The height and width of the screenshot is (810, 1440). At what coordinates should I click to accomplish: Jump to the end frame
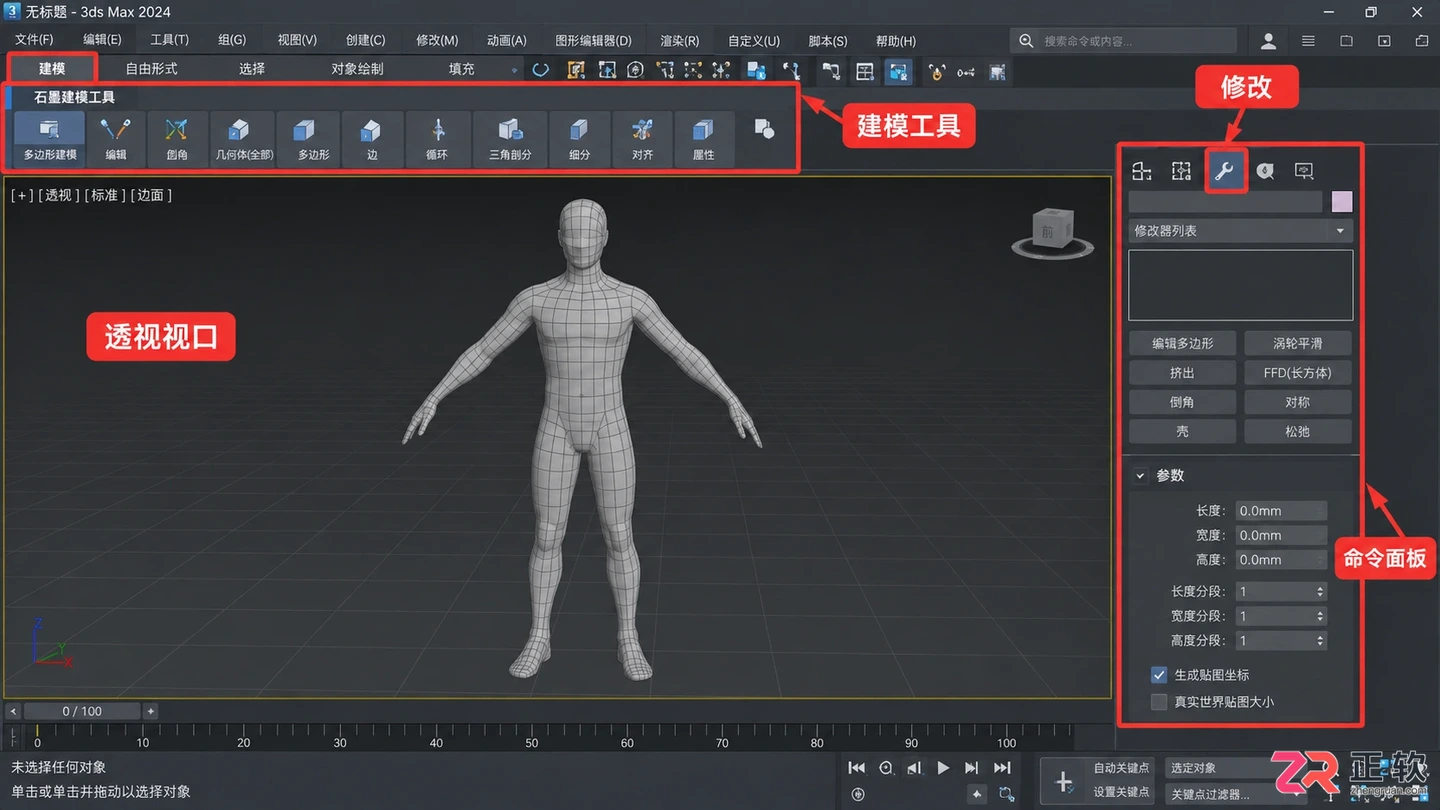tap(1002, 768)
